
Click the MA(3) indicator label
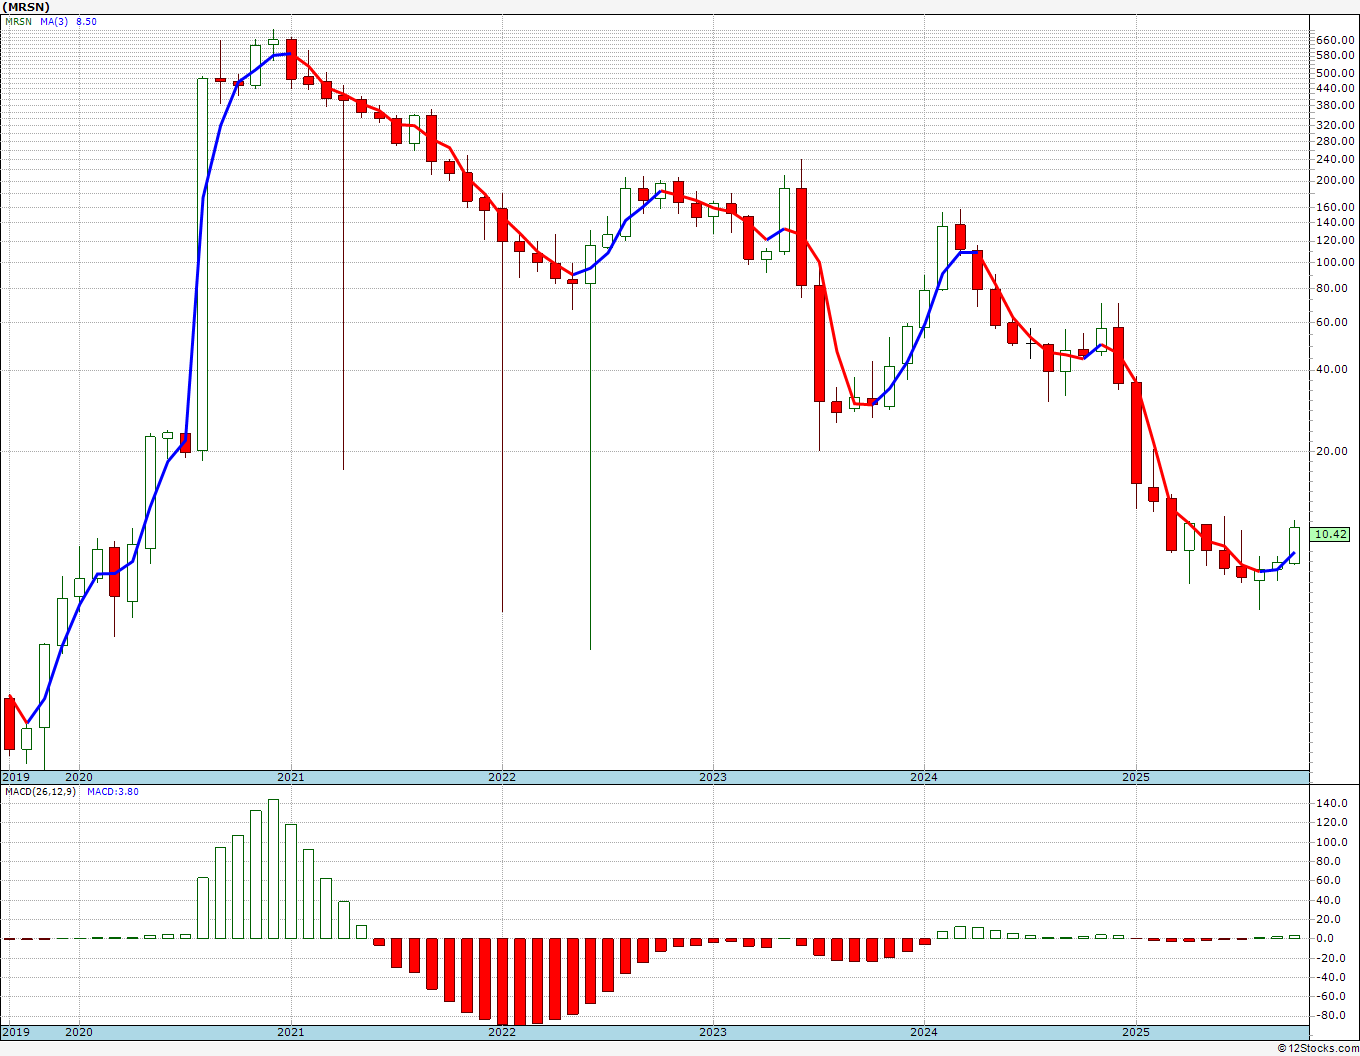tap(54, 21)
